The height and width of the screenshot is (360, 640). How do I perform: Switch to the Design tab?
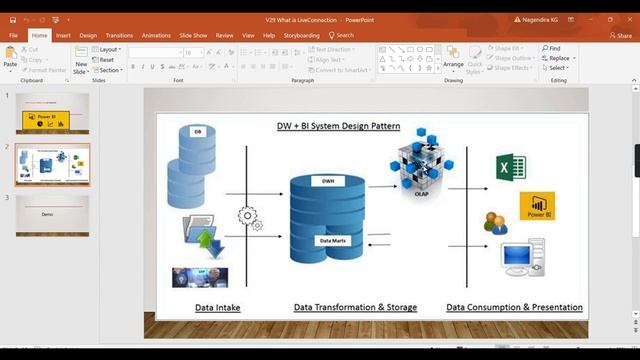(88, 36)
